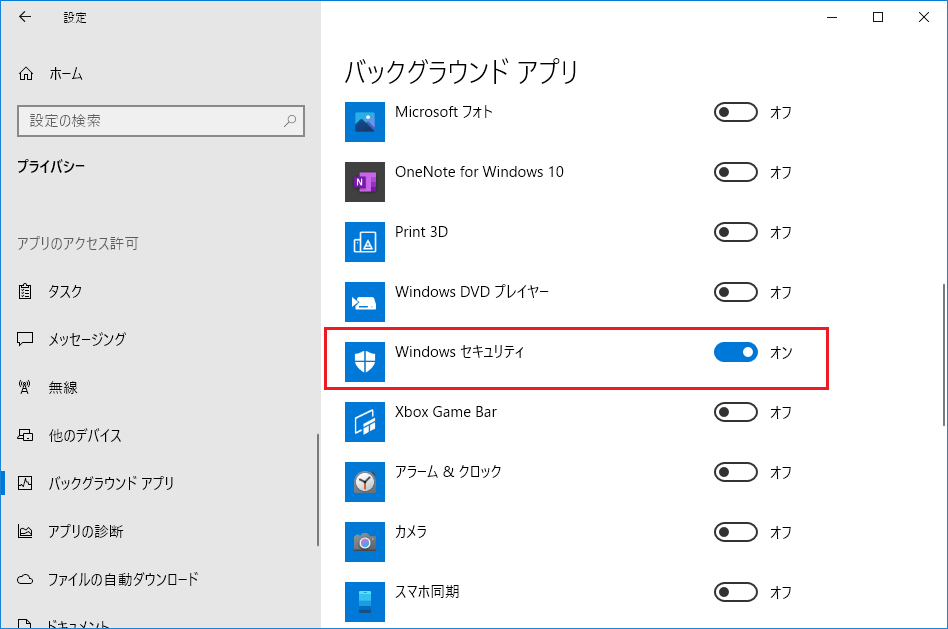Turn on アラーム & クロック toggle
The image size is (948, 629).
tap(735, 472)
